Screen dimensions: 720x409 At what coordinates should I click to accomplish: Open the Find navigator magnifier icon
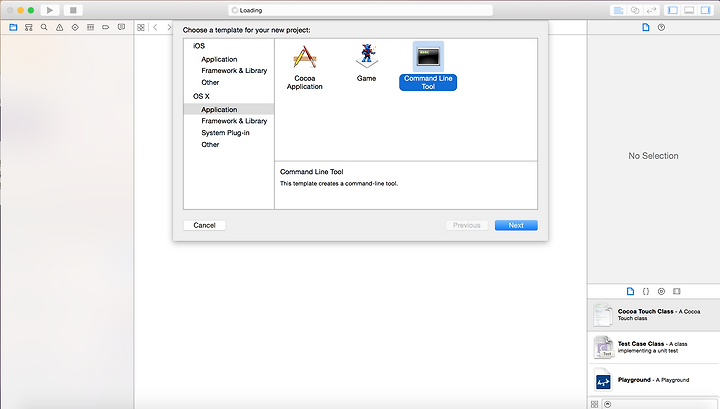point(44,28)
